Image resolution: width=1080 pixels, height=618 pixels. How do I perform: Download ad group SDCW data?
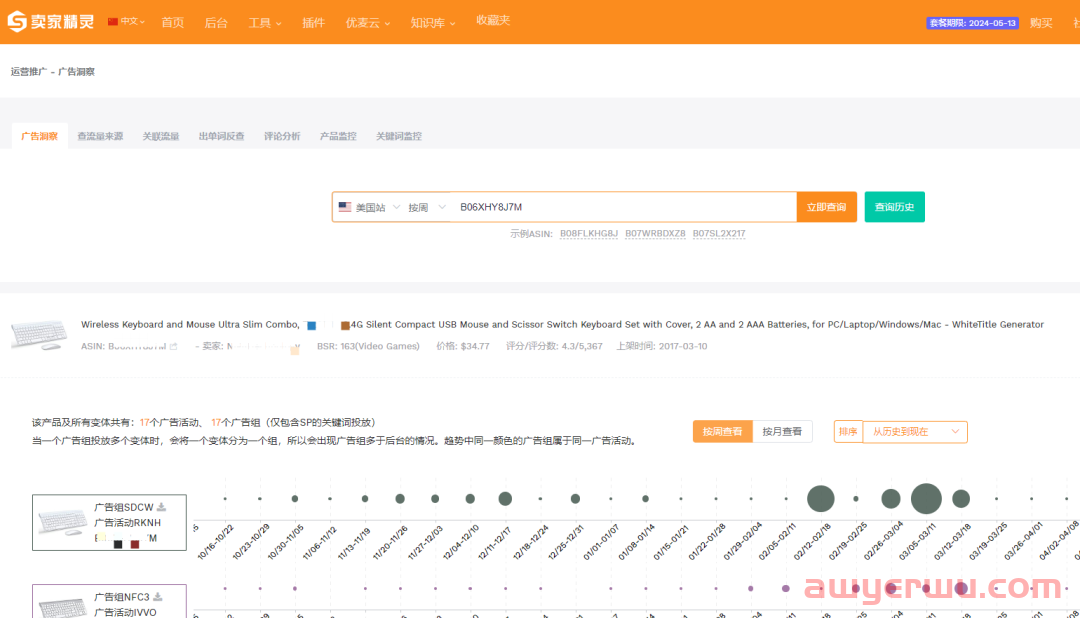pyautogui.click(x=161, y=506)
